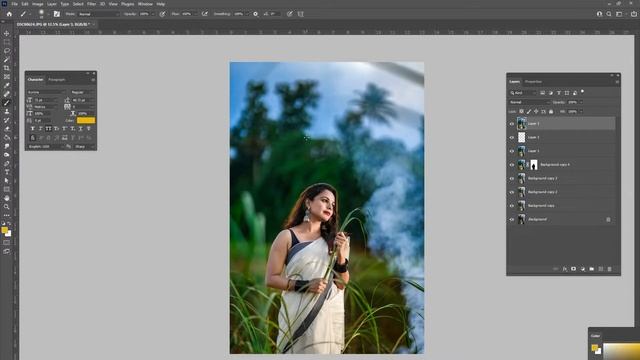Click the smoothing options gear icon
Screen dimensions: 640x360
(256, 14)
